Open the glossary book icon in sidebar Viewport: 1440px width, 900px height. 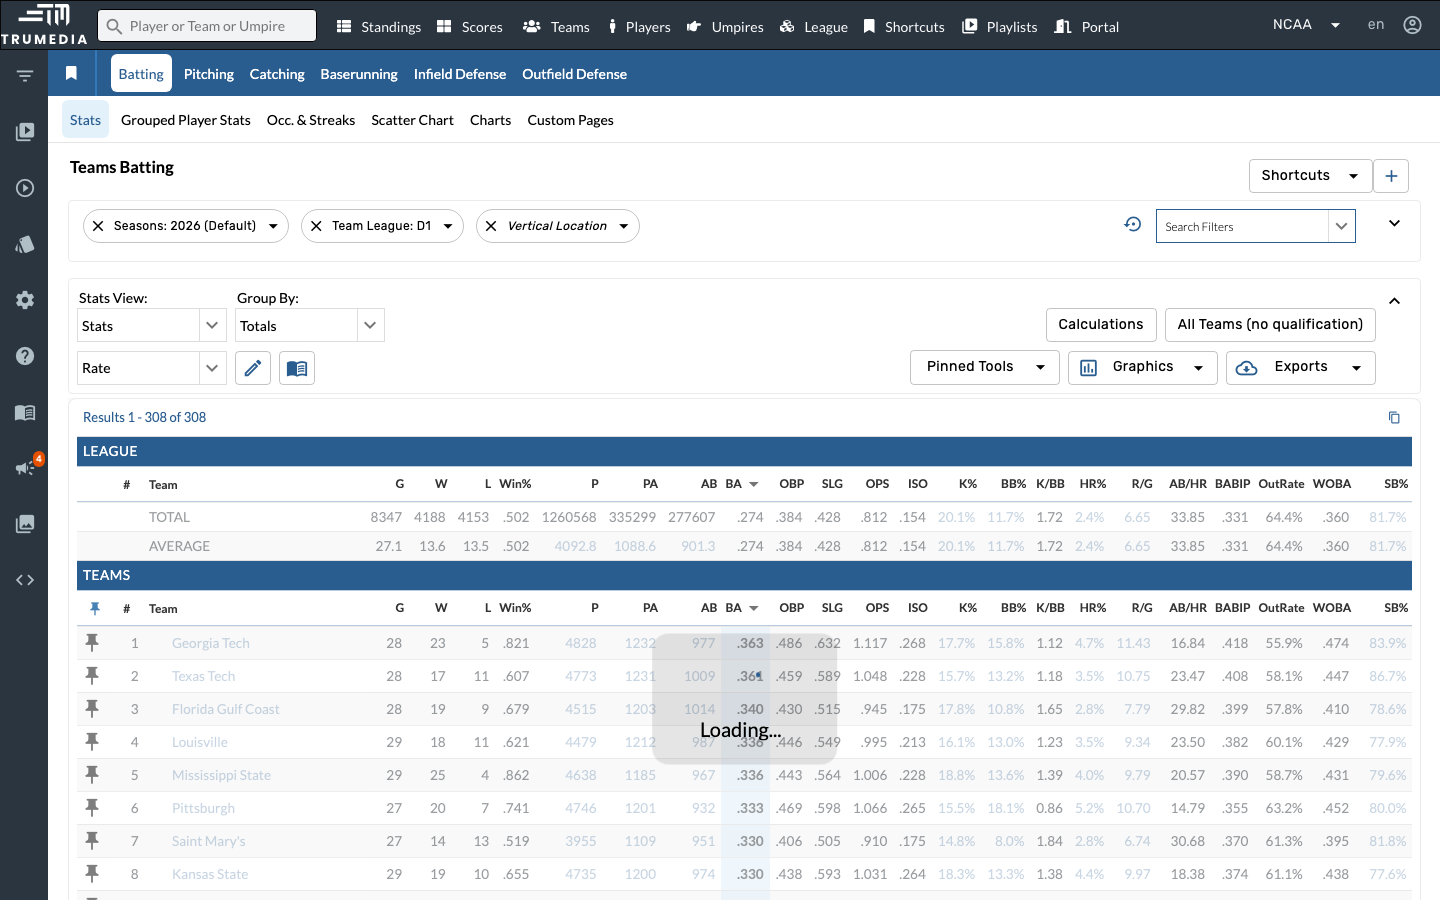pos(25,412)
